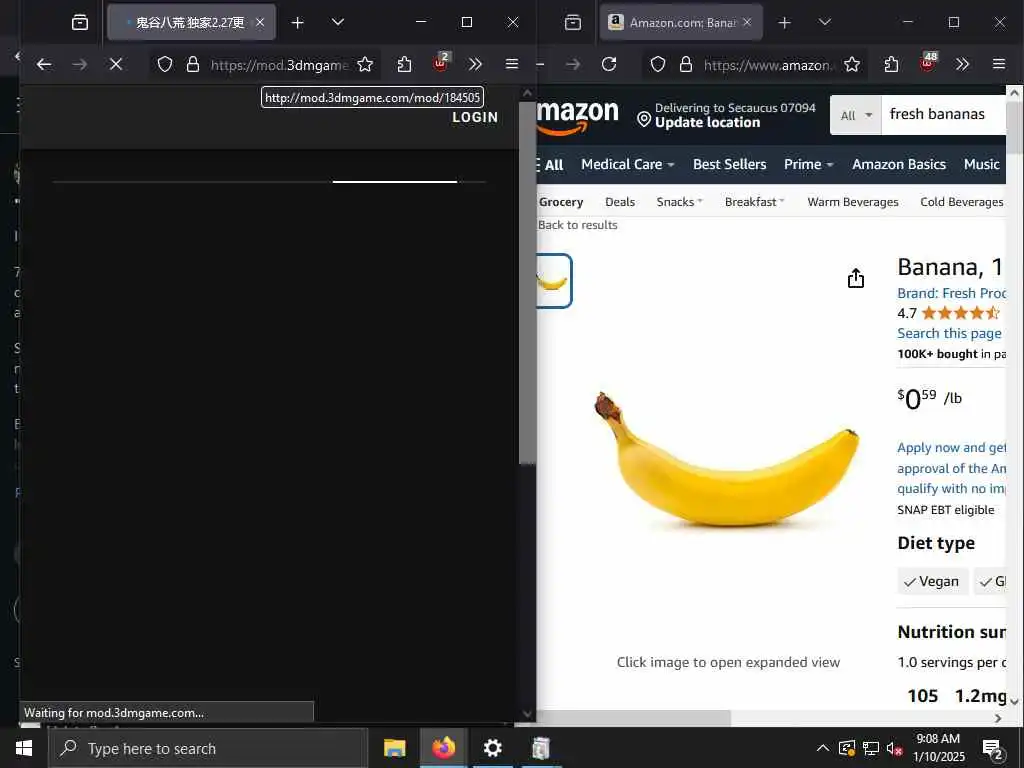Open Firefox View in the 3dmgame window

point(80,22)
